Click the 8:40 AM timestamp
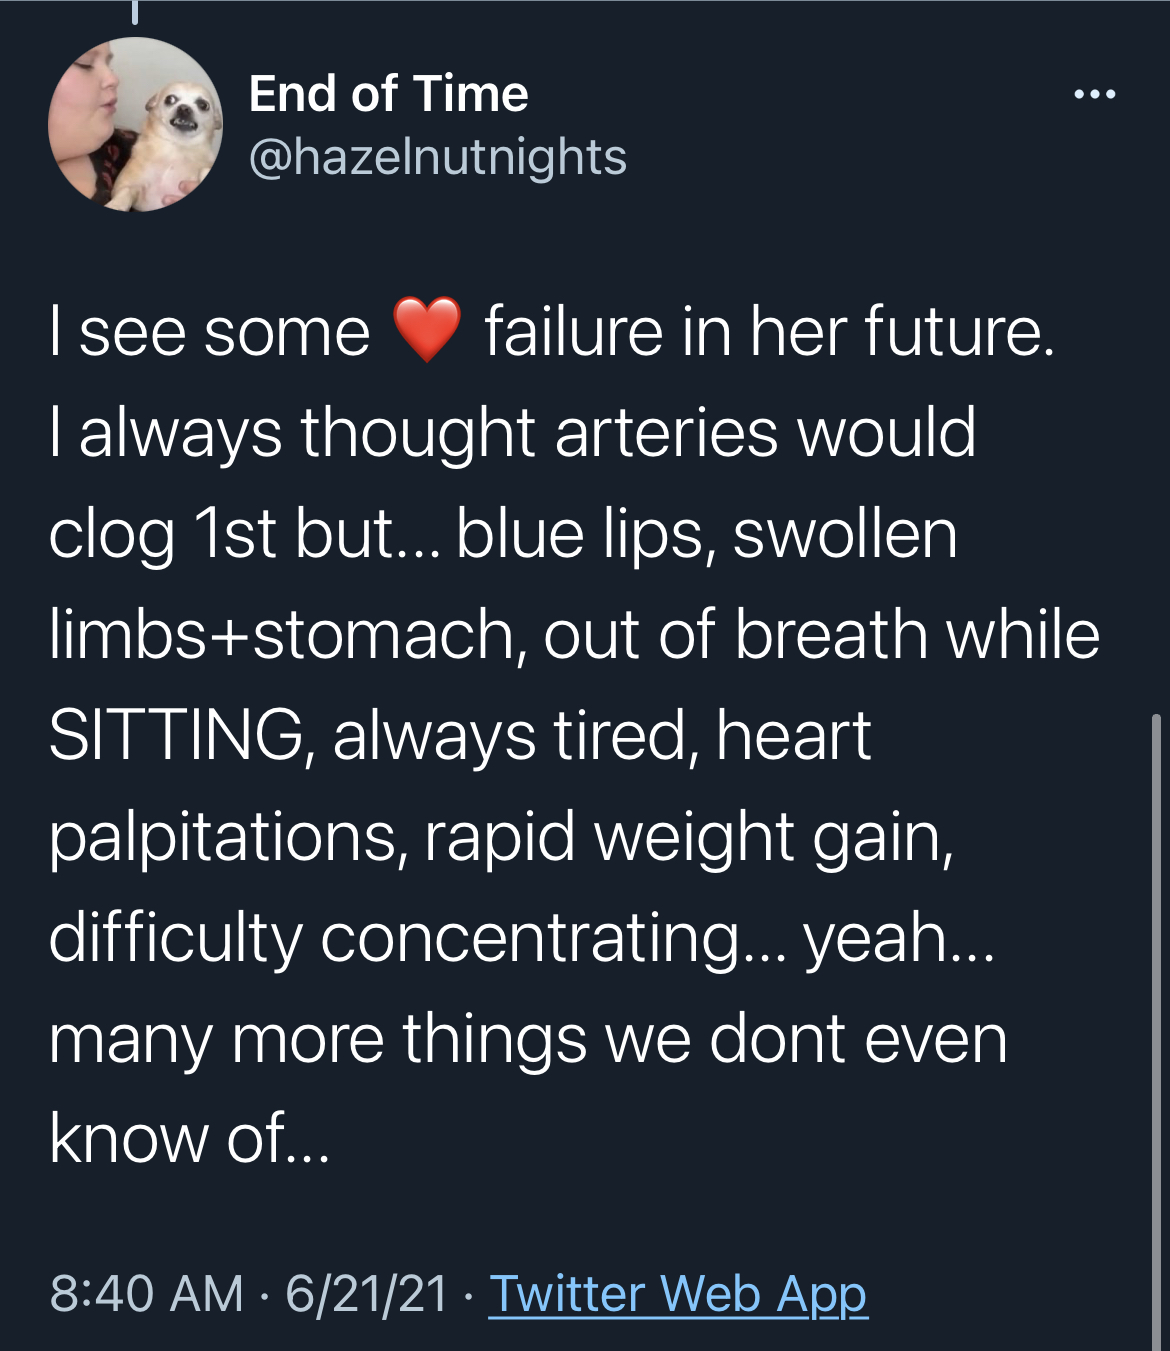This screenshot has width=1170, height=1351. tap(147, 1293)
